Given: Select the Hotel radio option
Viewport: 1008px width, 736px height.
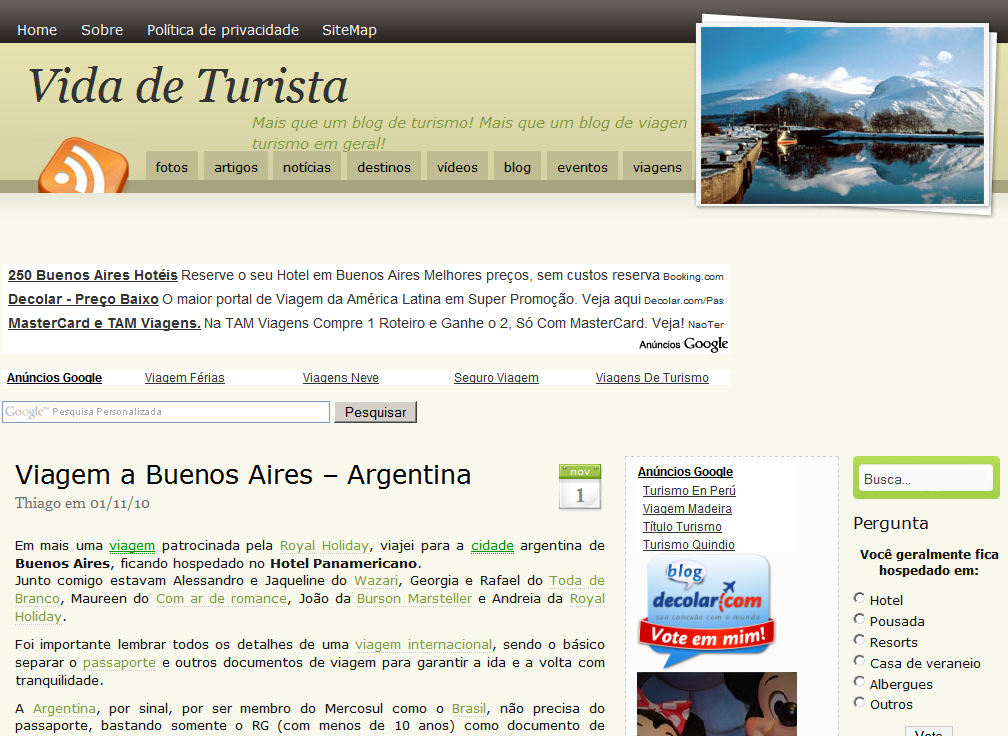Looking at the screenshot, I should point(860,598).
